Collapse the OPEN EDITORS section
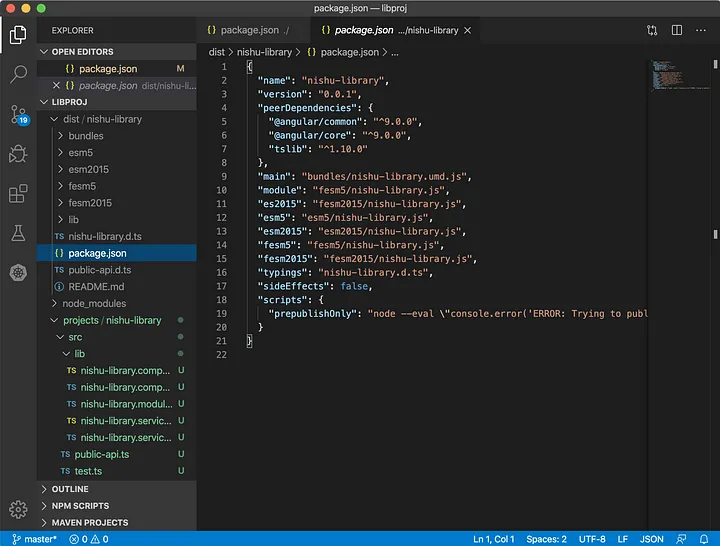720x546 pixels. (82, 52)
